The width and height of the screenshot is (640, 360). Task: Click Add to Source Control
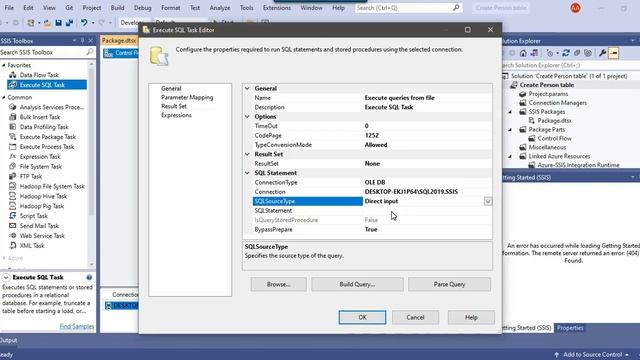(x=592, y=355)
